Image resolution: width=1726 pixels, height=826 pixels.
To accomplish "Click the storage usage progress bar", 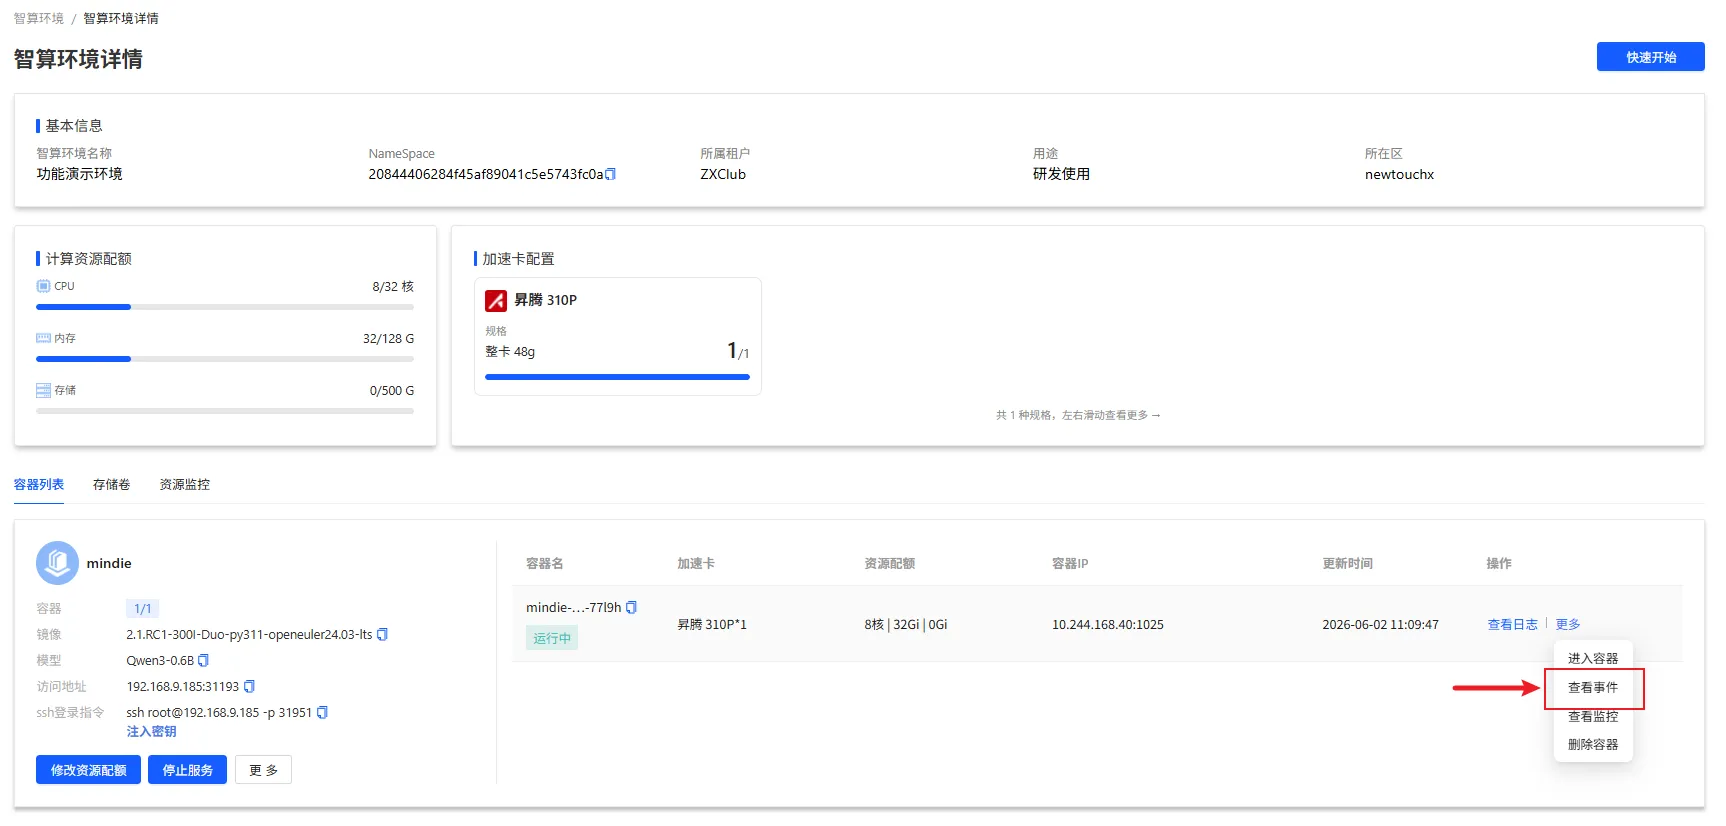I will (225, 411).
